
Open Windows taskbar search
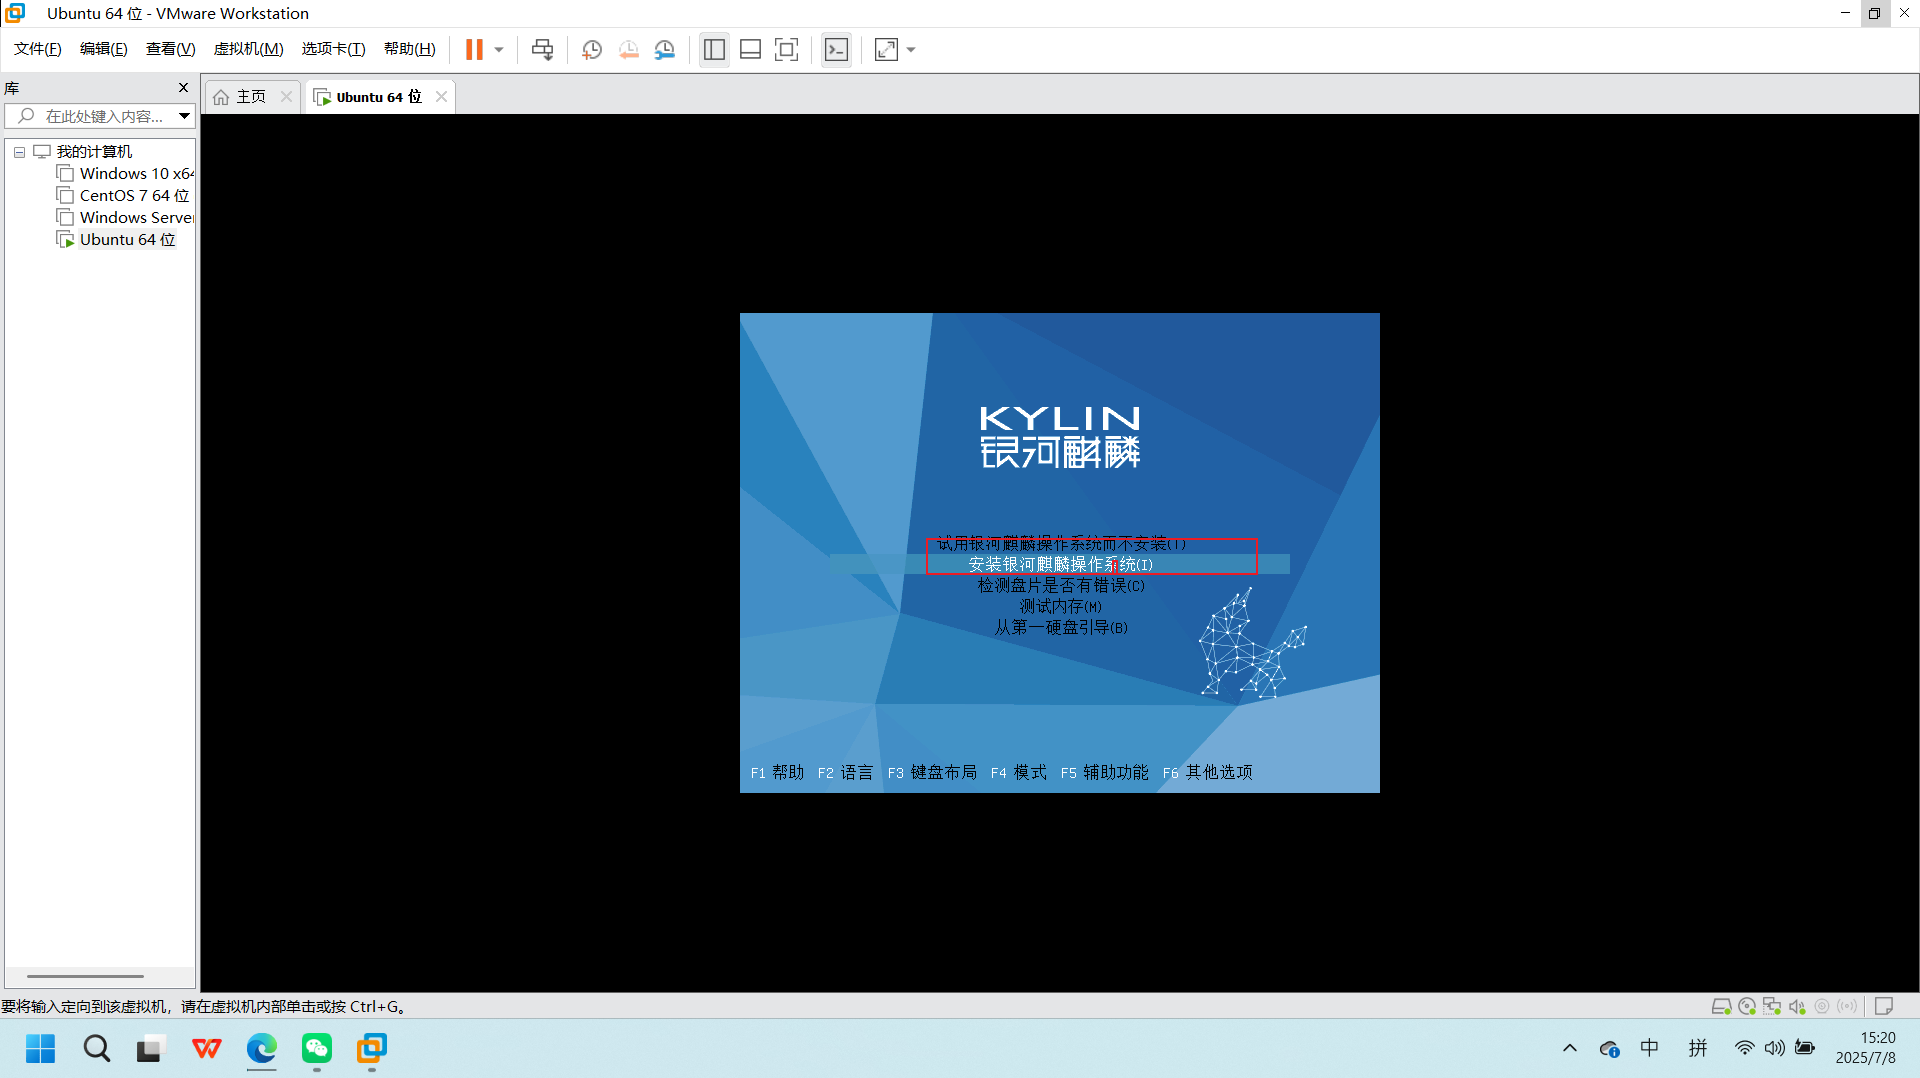tap(96, 1049)
